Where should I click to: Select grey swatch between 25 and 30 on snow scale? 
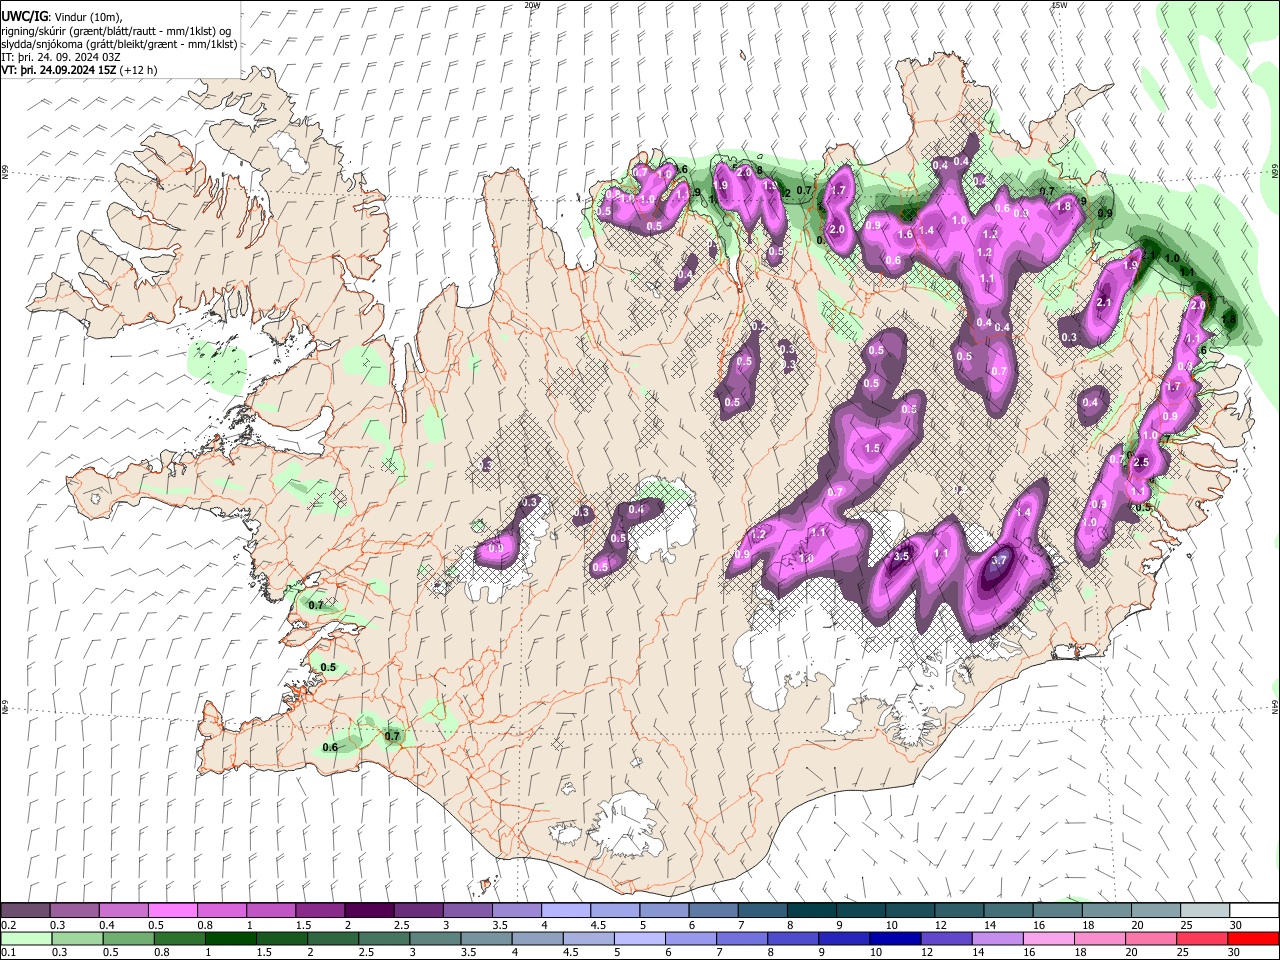point(1205,910)
